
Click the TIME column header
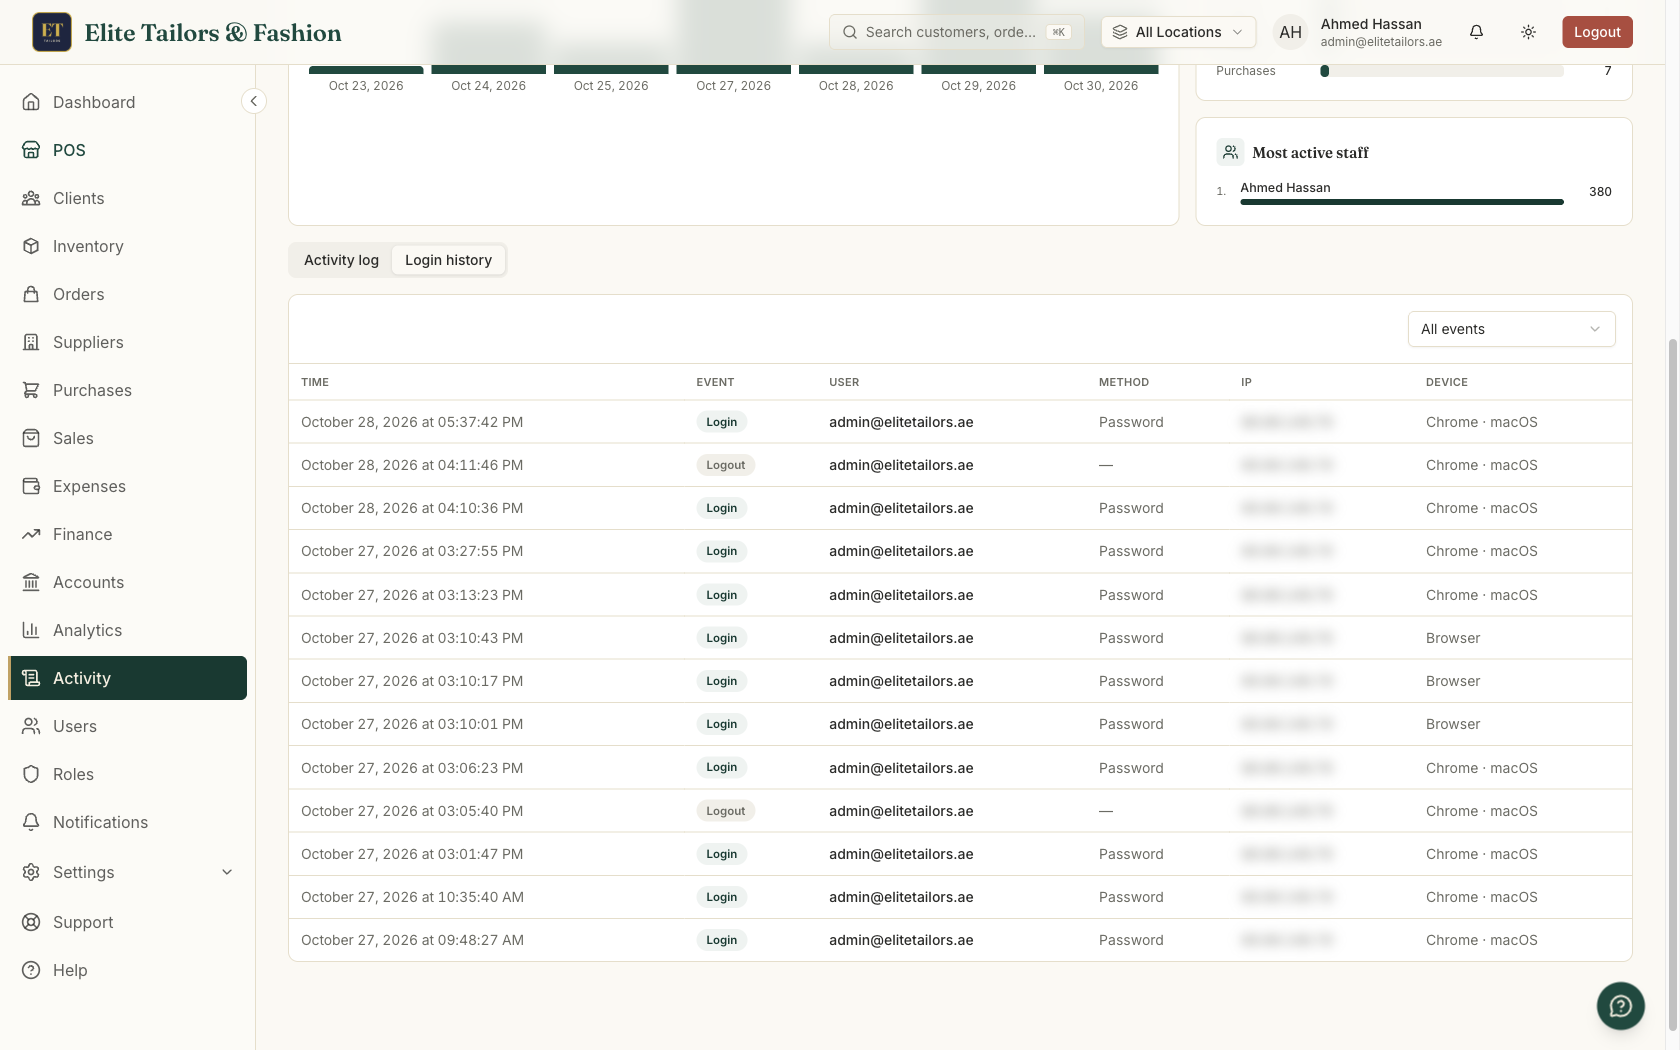pos(315,382)
